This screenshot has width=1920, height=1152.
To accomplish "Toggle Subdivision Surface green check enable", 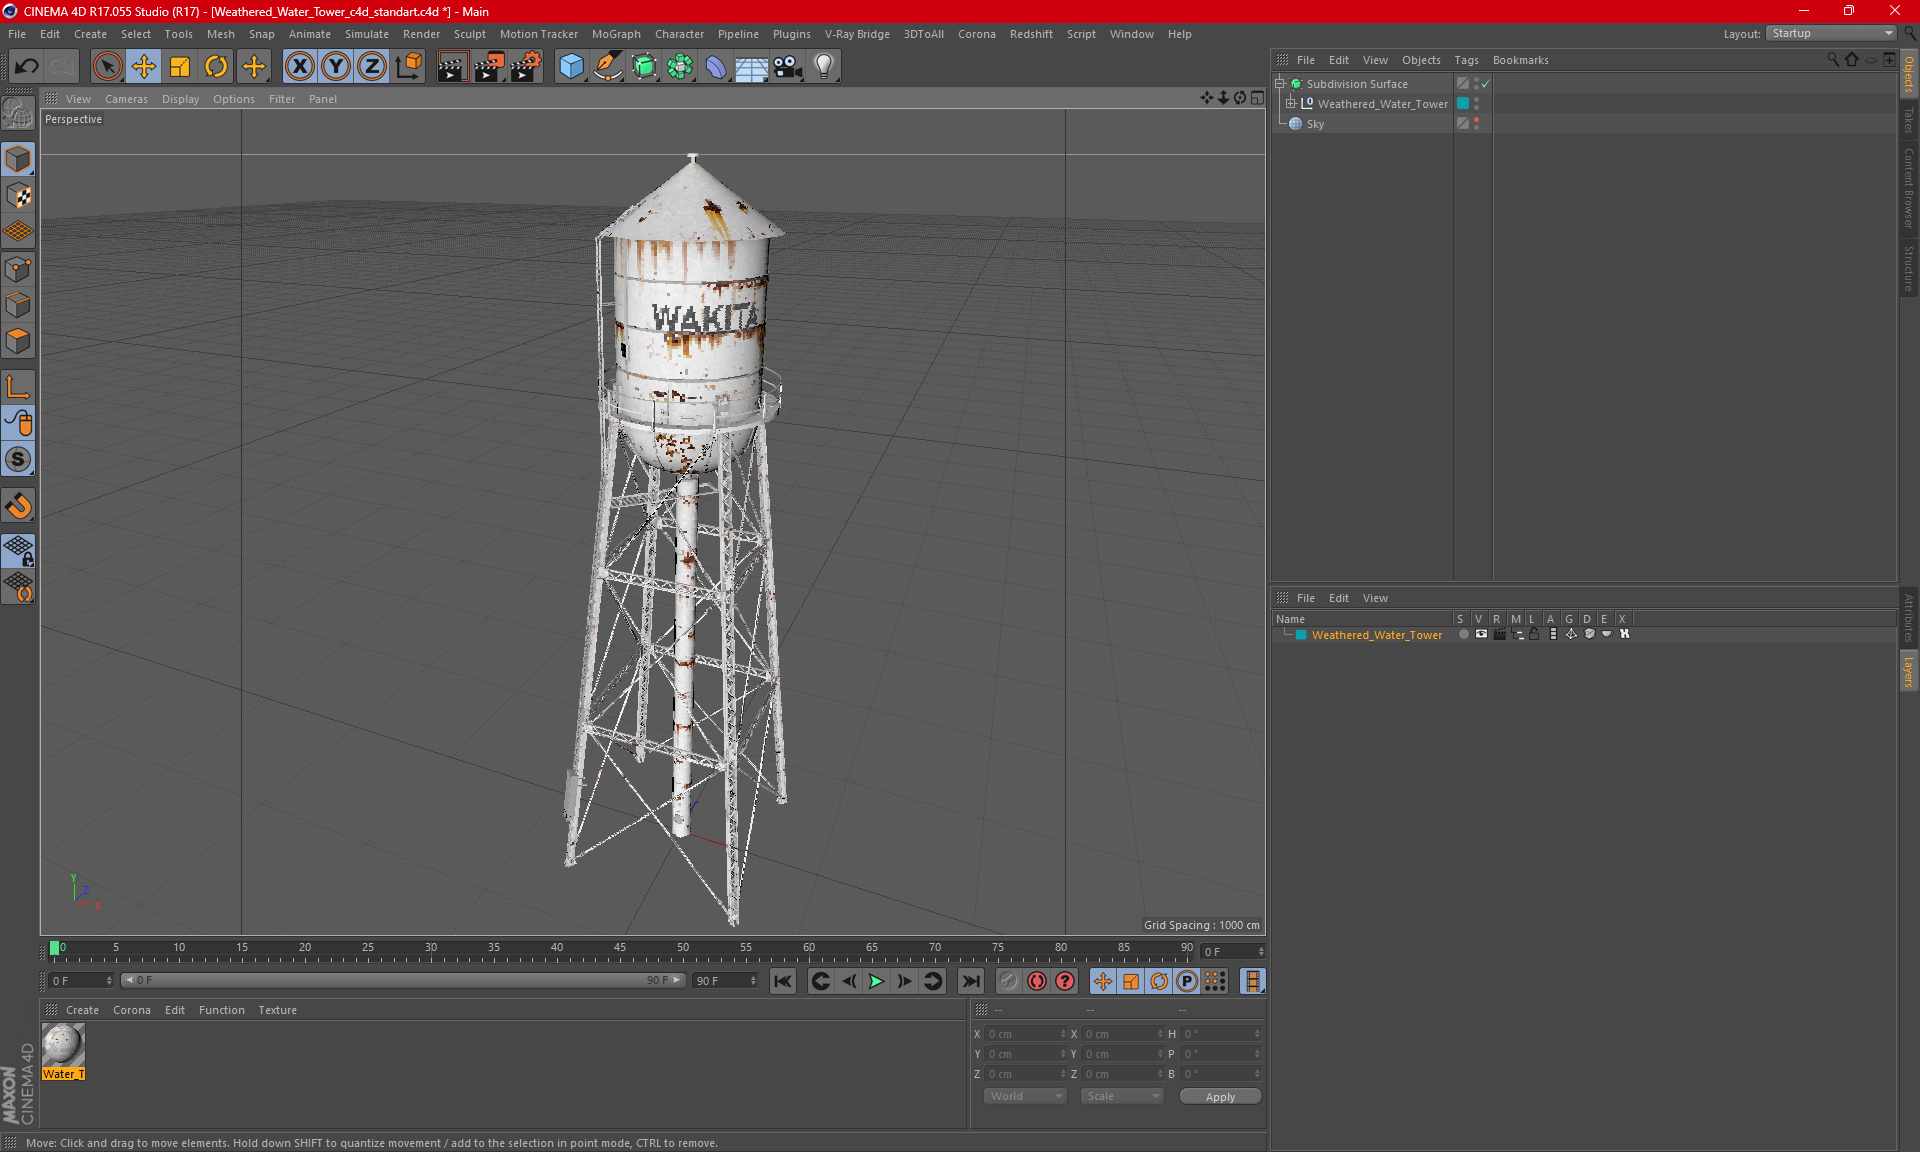I will [x=1486, y=84].
